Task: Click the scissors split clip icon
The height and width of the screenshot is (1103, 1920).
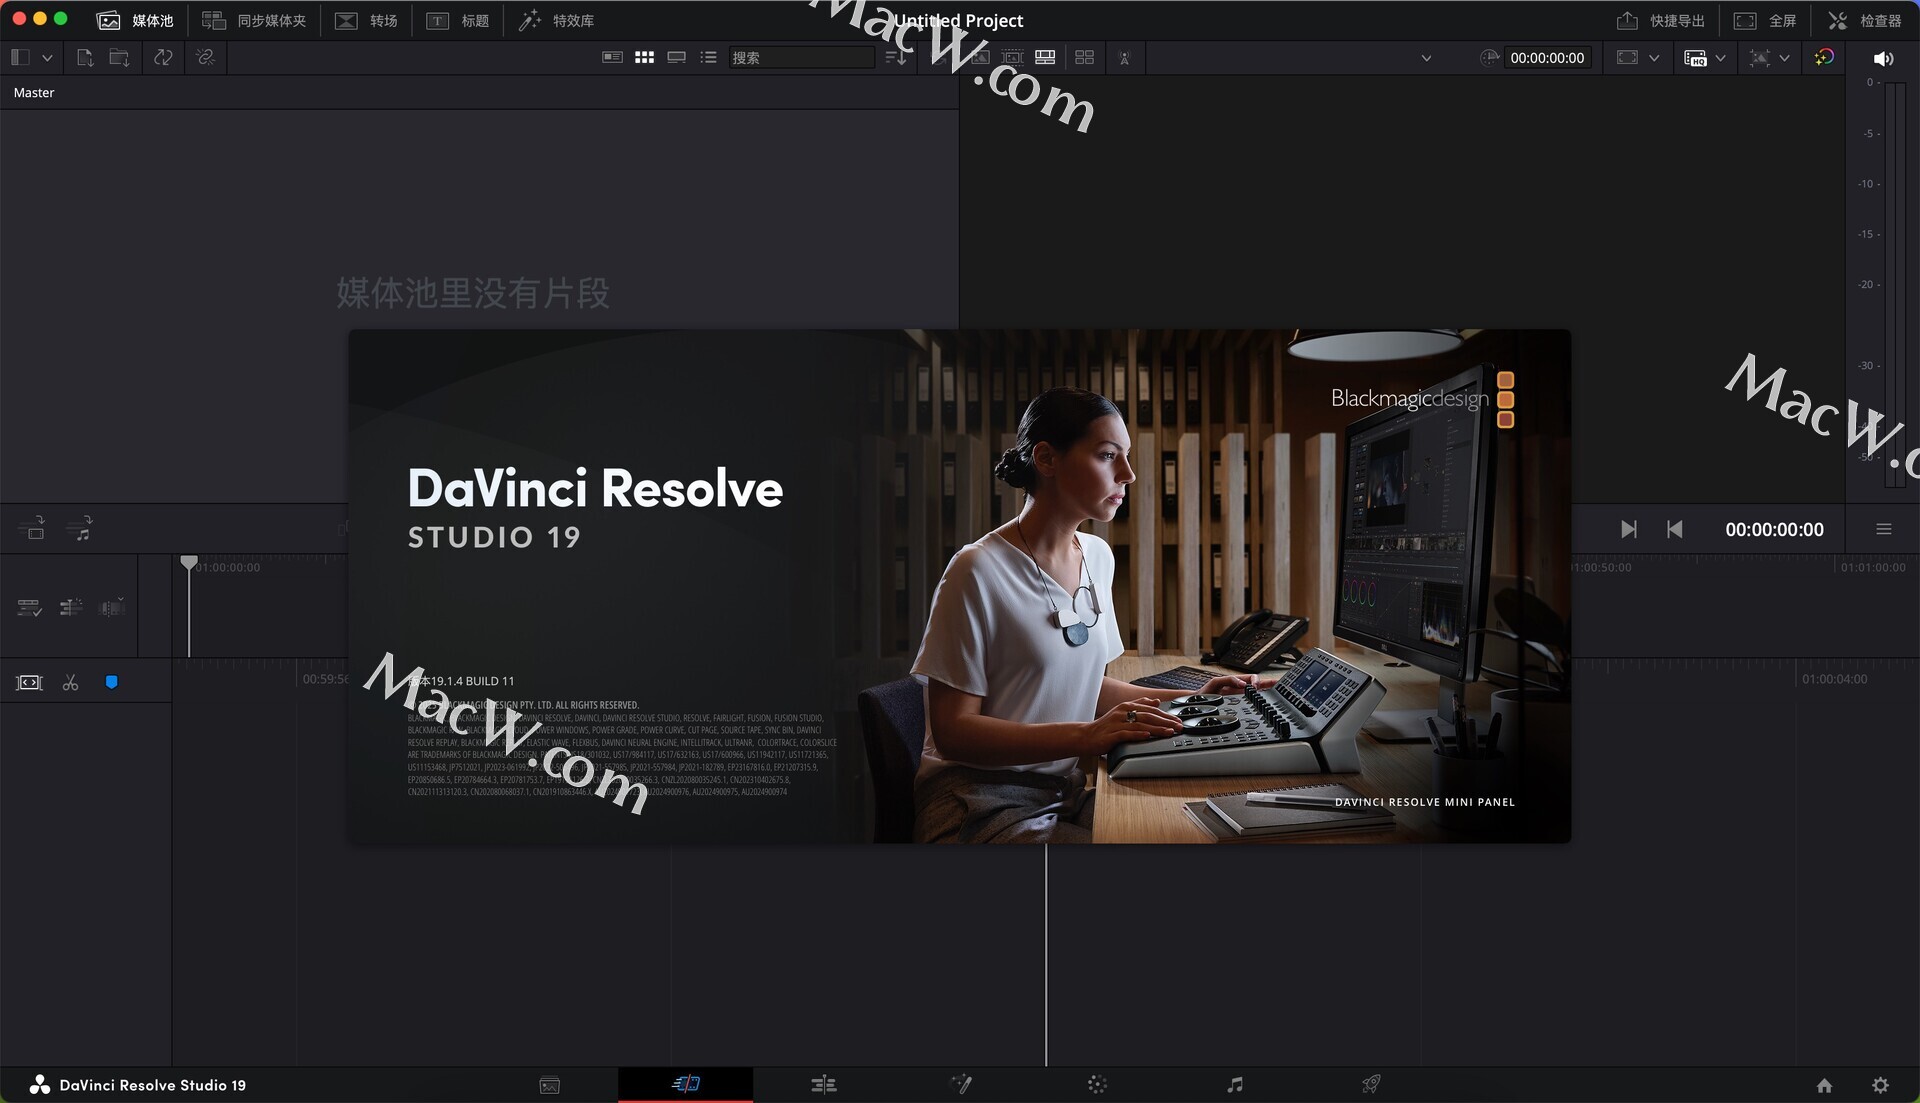Action: coord(70,682)
